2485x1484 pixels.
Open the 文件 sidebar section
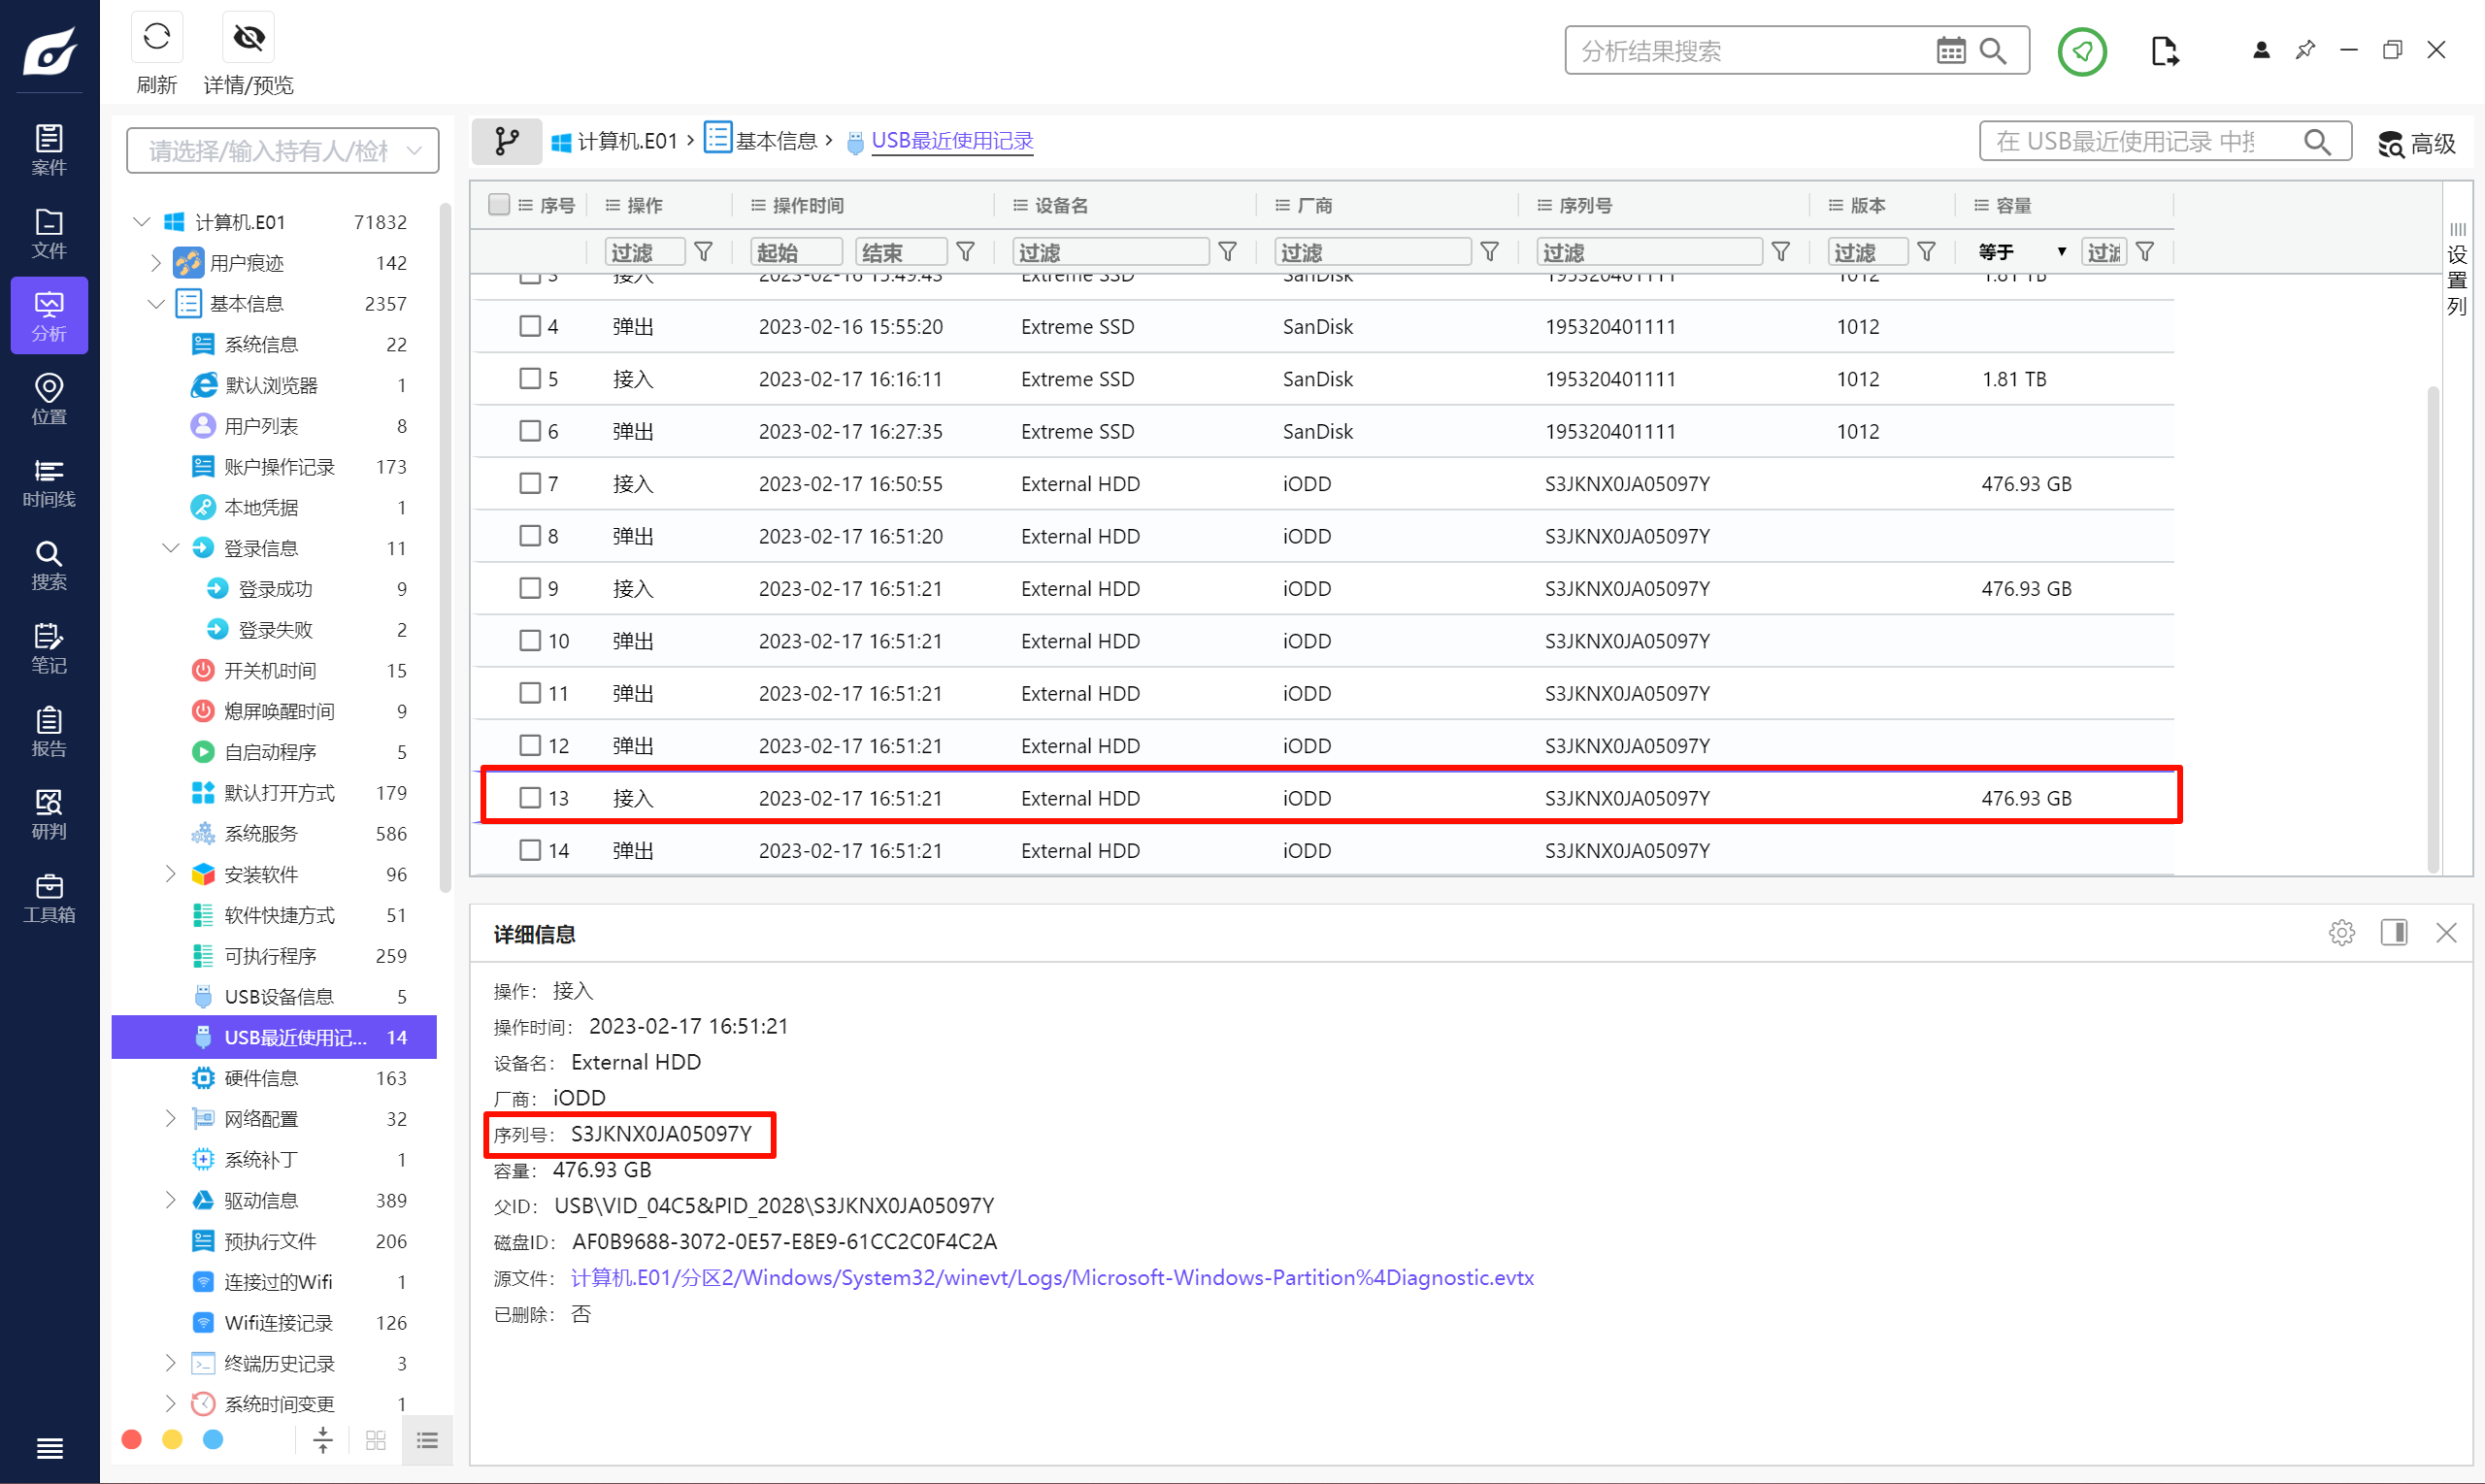click(x=49, y=233)
